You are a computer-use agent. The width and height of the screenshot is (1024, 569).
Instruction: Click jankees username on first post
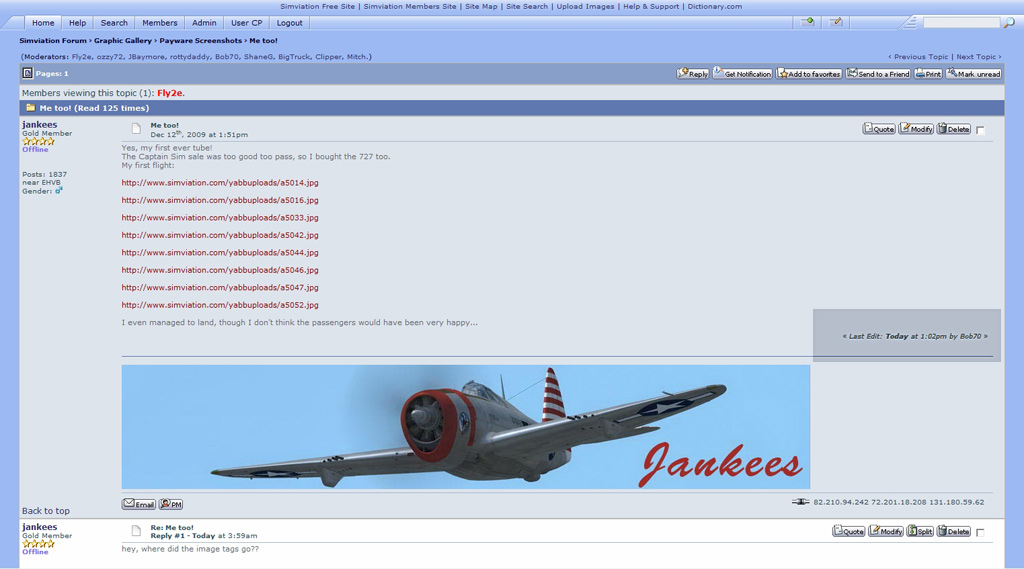pyautogui.click(x=39, y=124)
